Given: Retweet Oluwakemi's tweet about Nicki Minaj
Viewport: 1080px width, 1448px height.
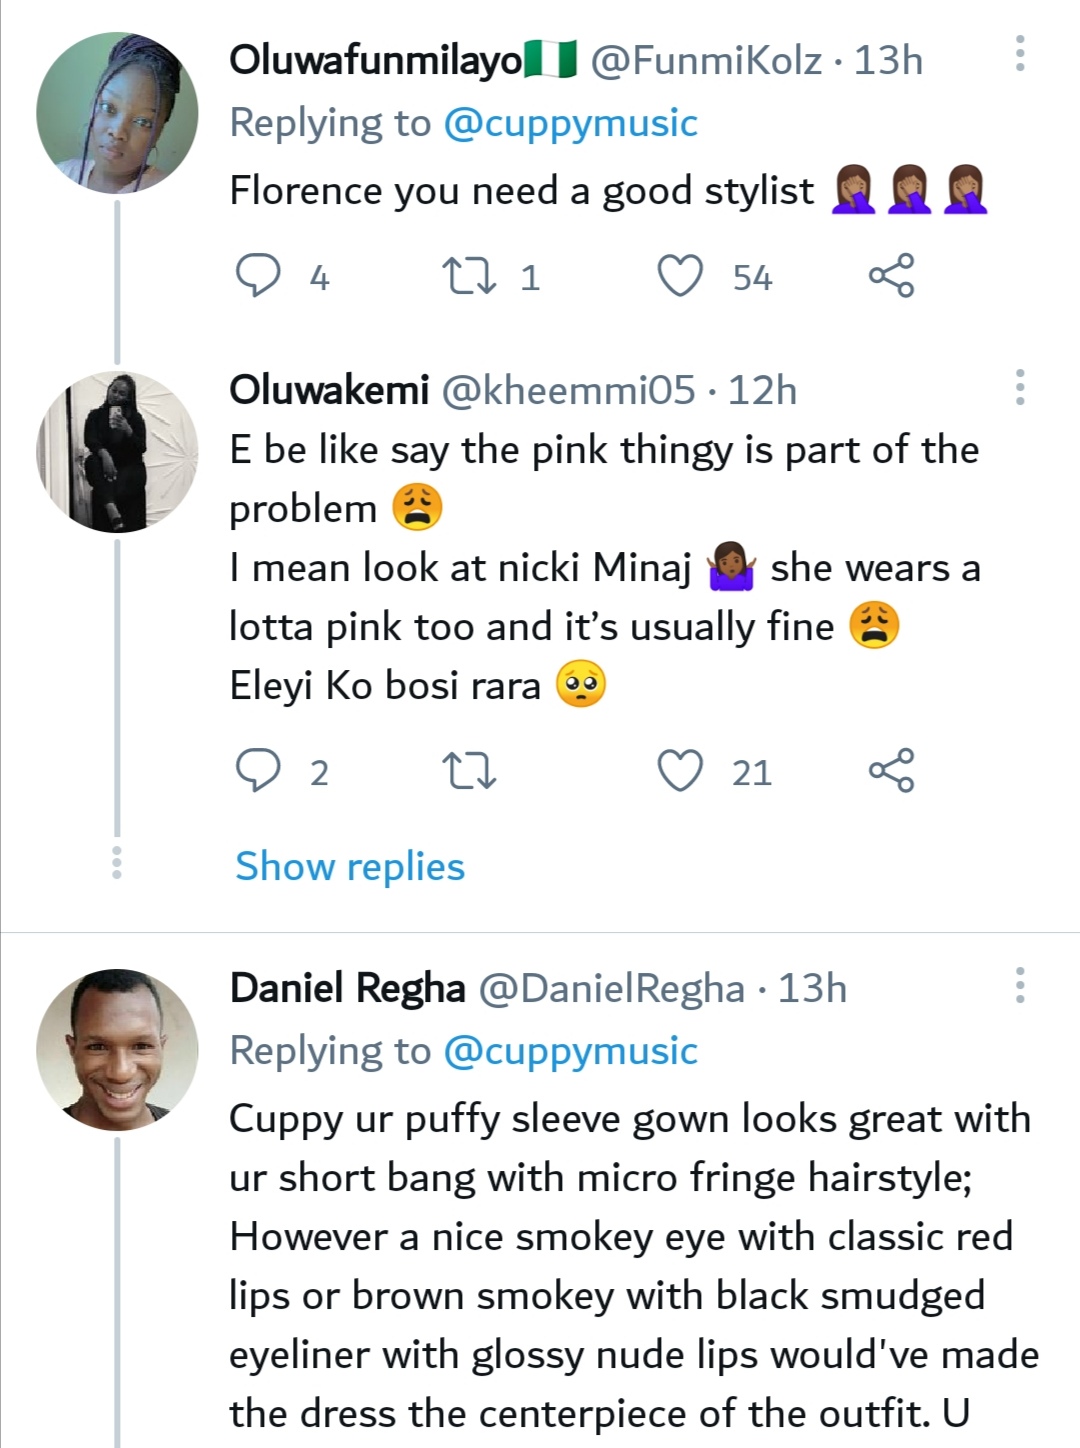Looking at the screenshot, I should (470, 771).
